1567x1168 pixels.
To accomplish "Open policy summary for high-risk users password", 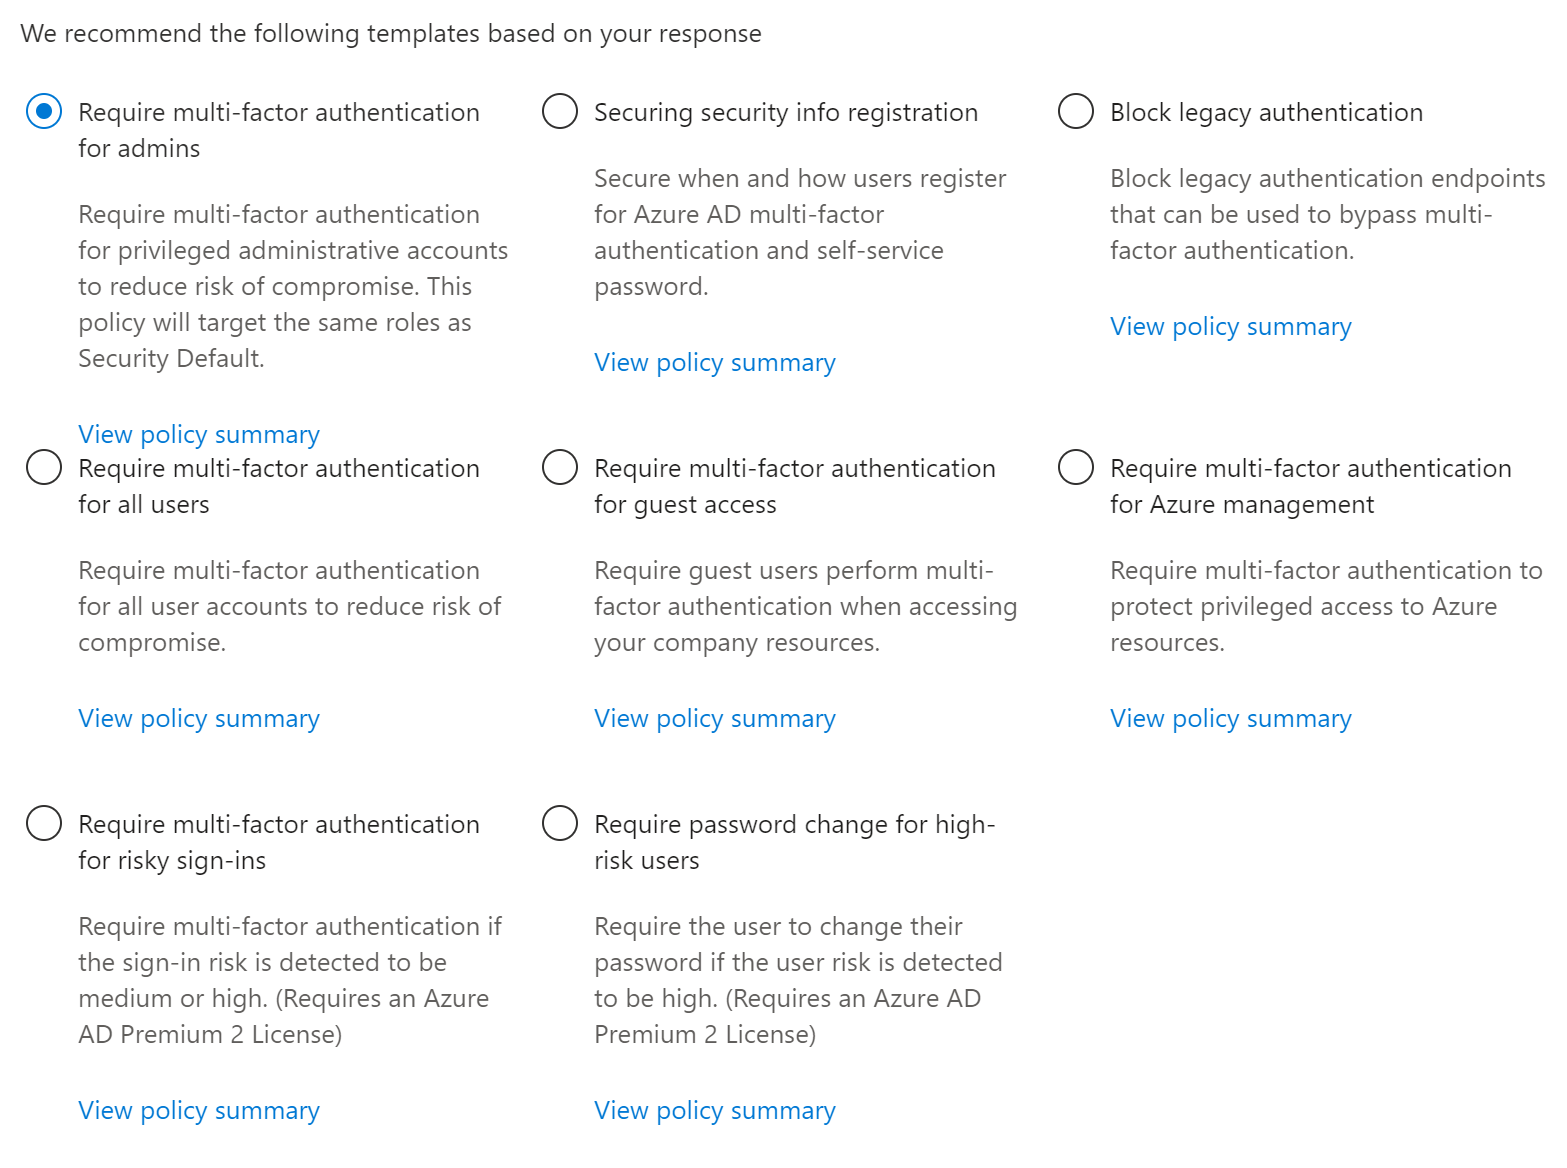I will click(x=715, y=1110).
